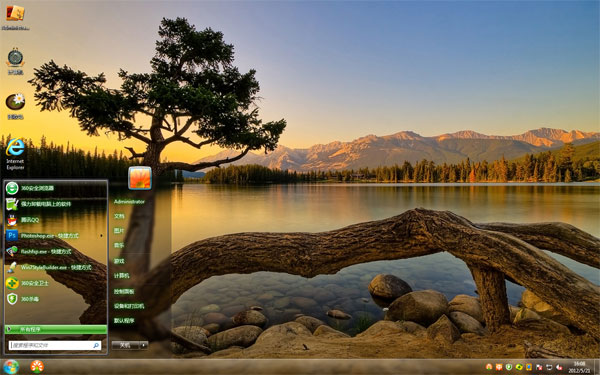Launch 360安全卫士 from Start menu
This screenshot has height=375, width=600.
click(55, 283)
